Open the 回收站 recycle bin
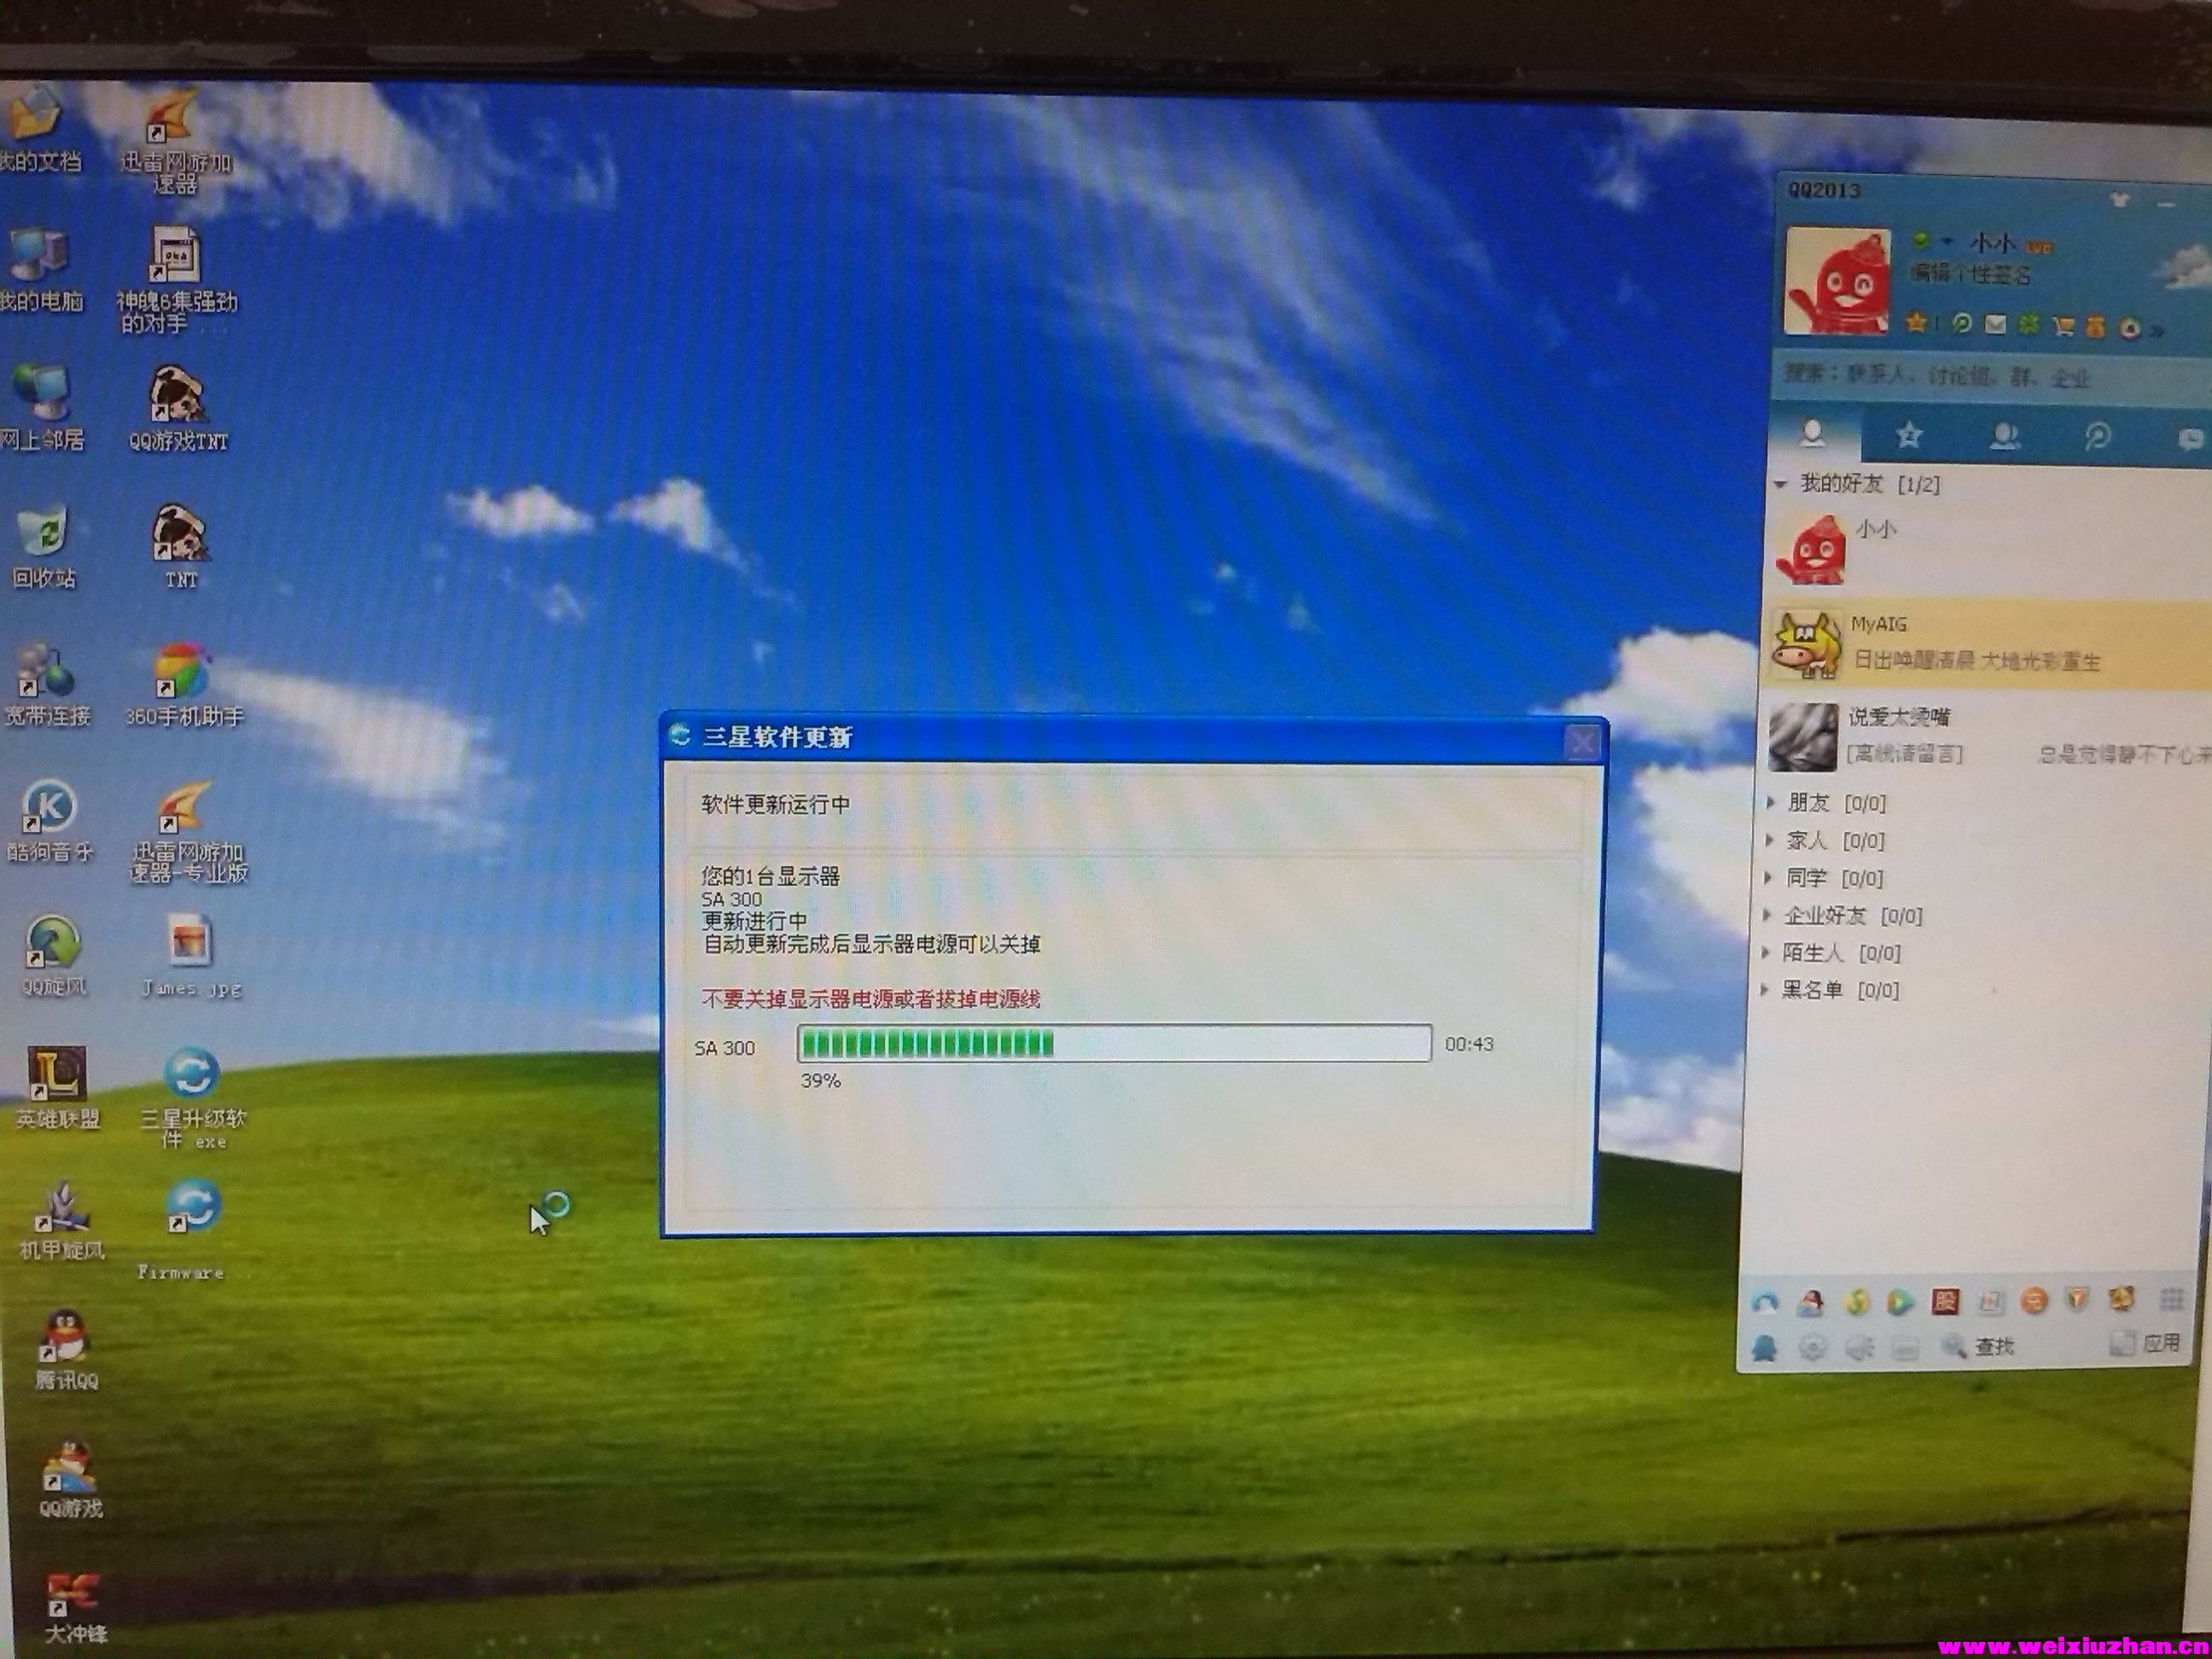 pyautogui.click(x=44, y=546)
